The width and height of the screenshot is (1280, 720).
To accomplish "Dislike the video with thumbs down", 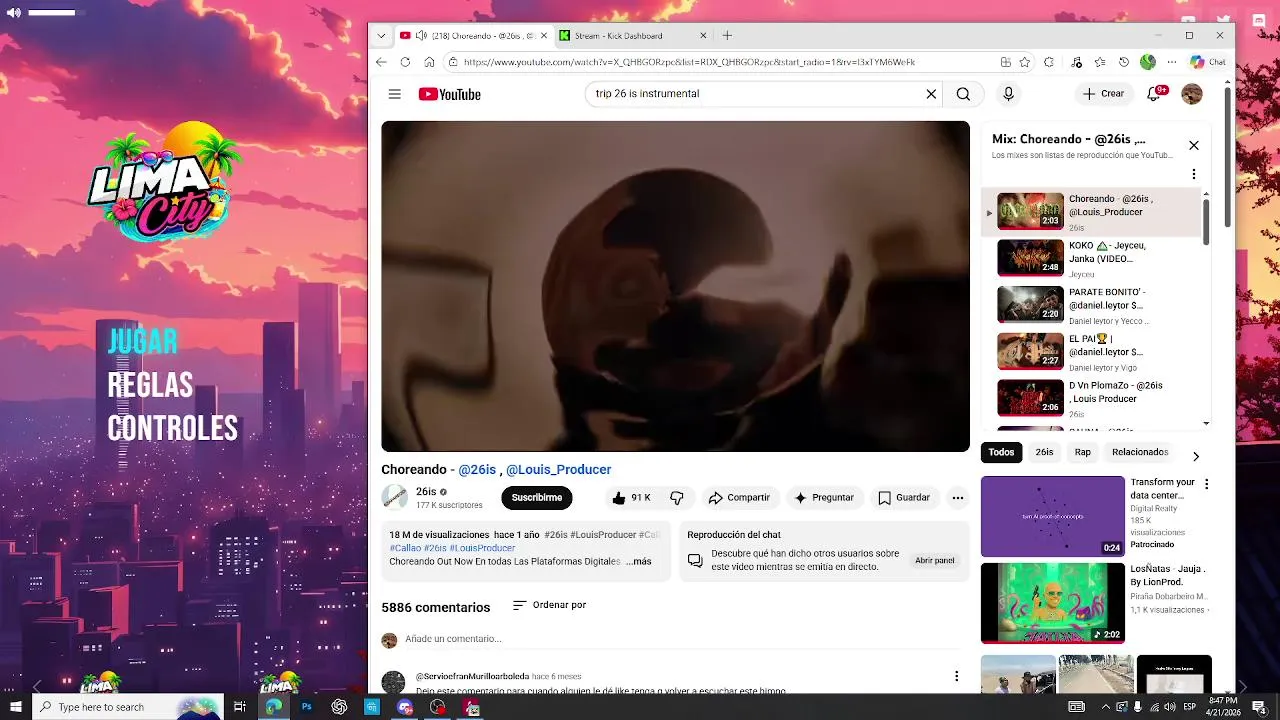I will [x=677, y=497].
